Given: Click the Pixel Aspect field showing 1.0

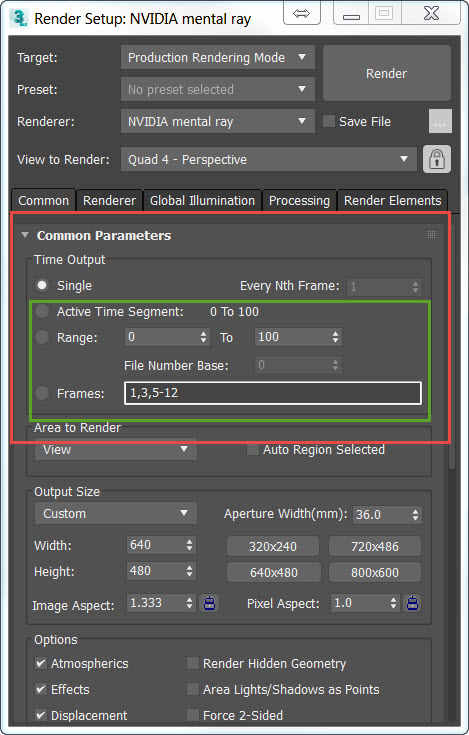Looking at the screenshot, I should pyautogui.click(x=360, y=603).
